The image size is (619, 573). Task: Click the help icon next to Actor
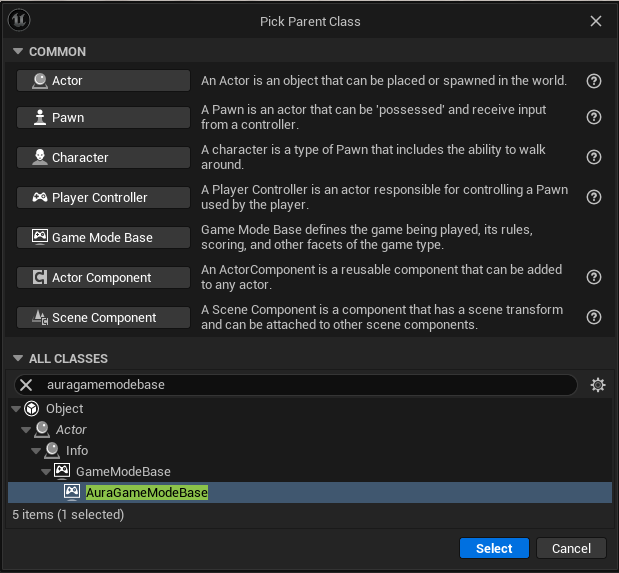pyautogui.click(x=594, y=81)
